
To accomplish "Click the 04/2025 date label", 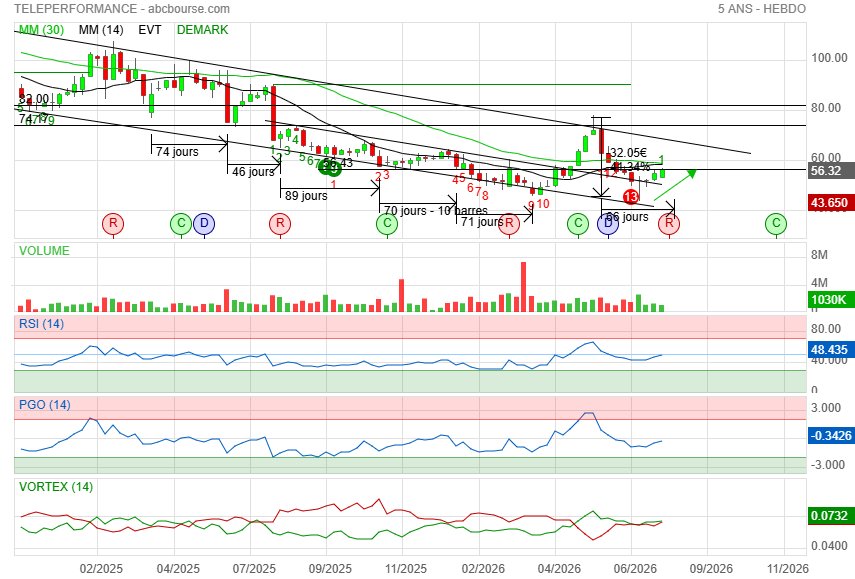I will coord(177,569).
